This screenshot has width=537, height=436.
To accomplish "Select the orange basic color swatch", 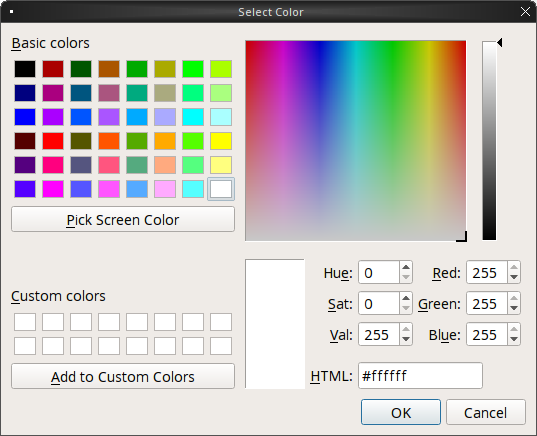I will pyautogui.click(x=165, y=141).
